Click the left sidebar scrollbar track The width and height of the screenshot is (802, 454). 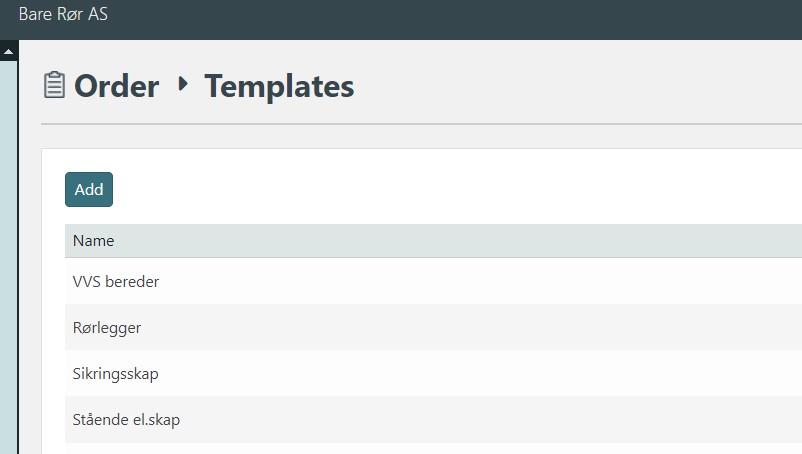click(x=9, y=250)
